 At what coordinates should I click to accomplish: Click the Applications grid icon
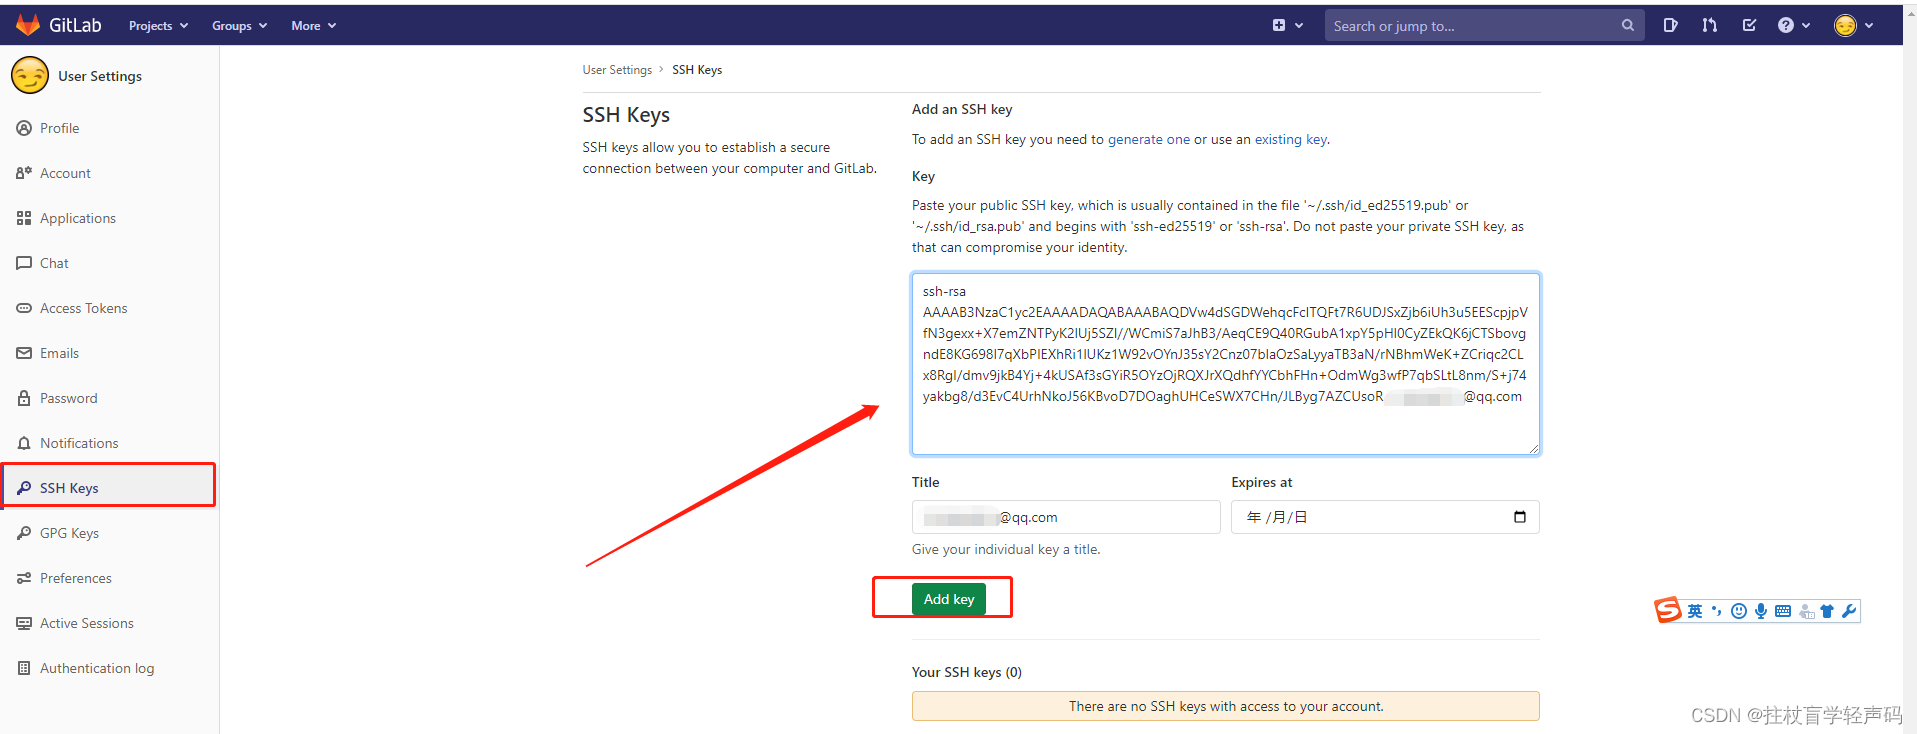pos(24,218)
